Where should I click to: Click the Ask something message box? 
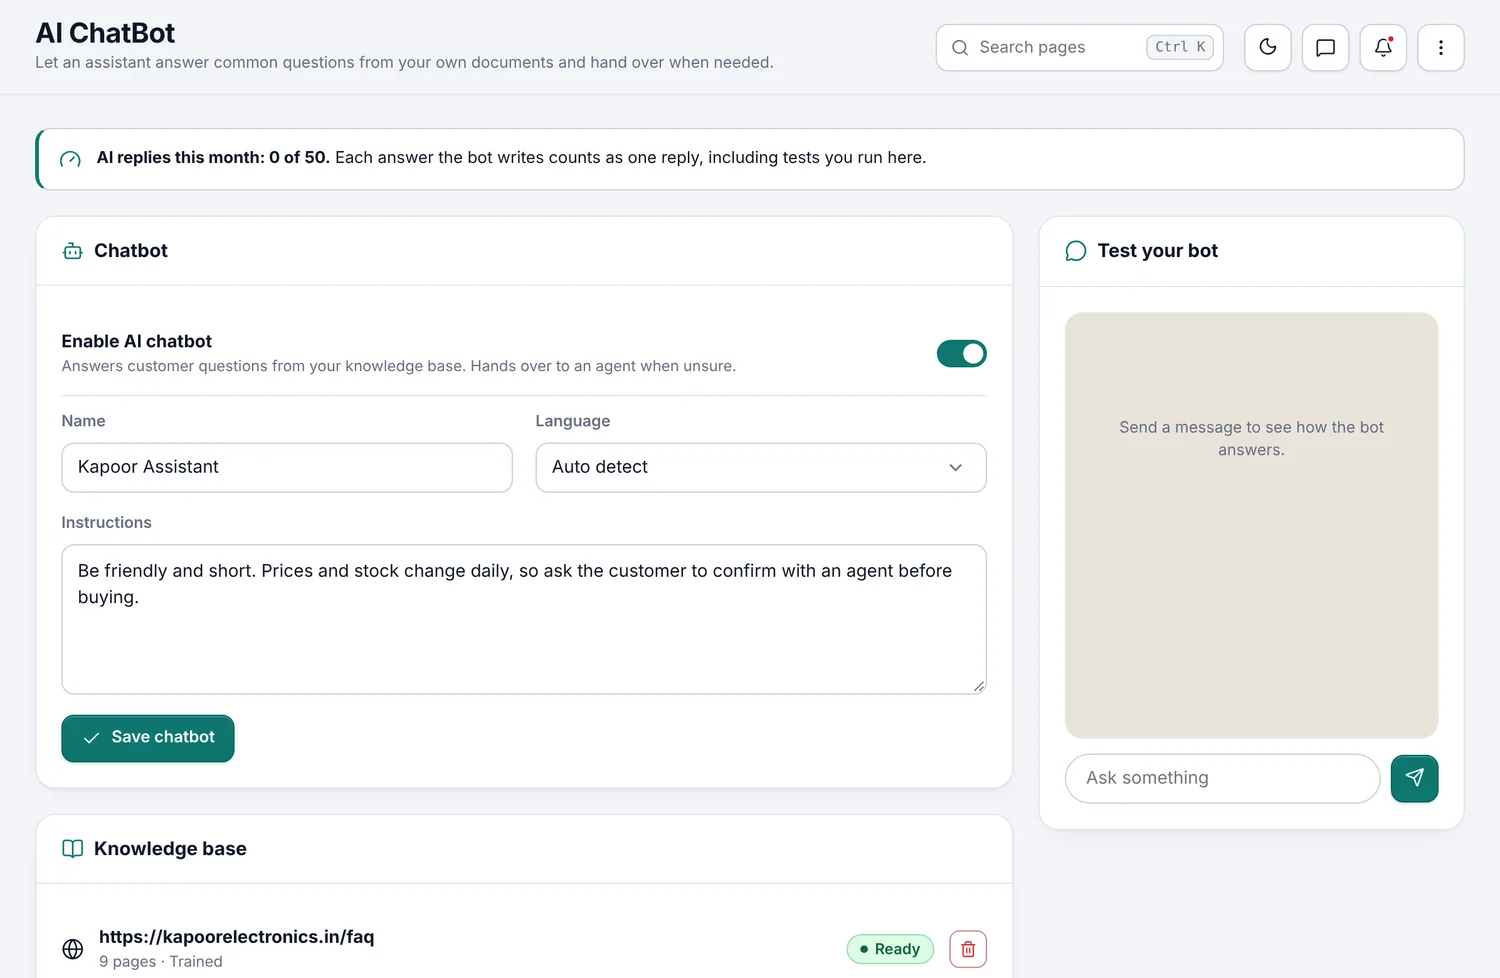pos(1223,778)
